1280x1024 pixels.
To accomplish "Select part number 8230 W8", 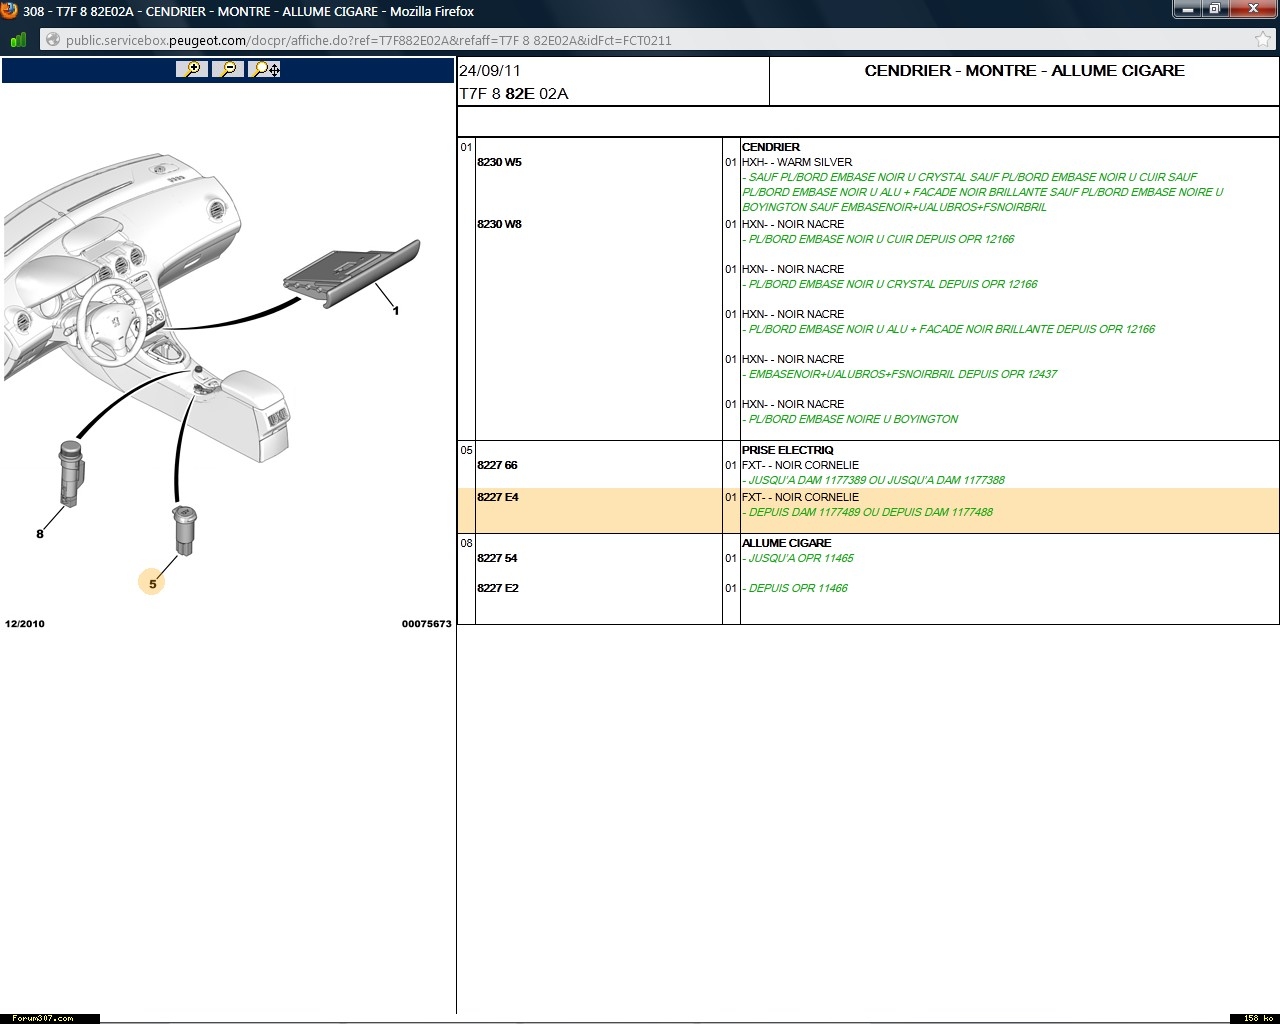I will [499, 224].
